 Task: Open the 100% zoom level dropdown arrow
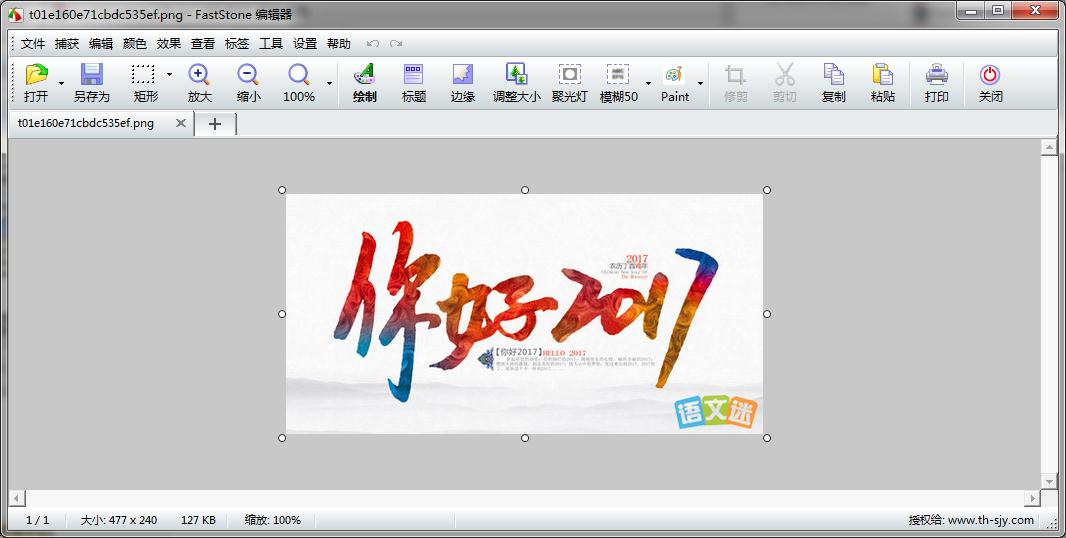click(329, 83)
